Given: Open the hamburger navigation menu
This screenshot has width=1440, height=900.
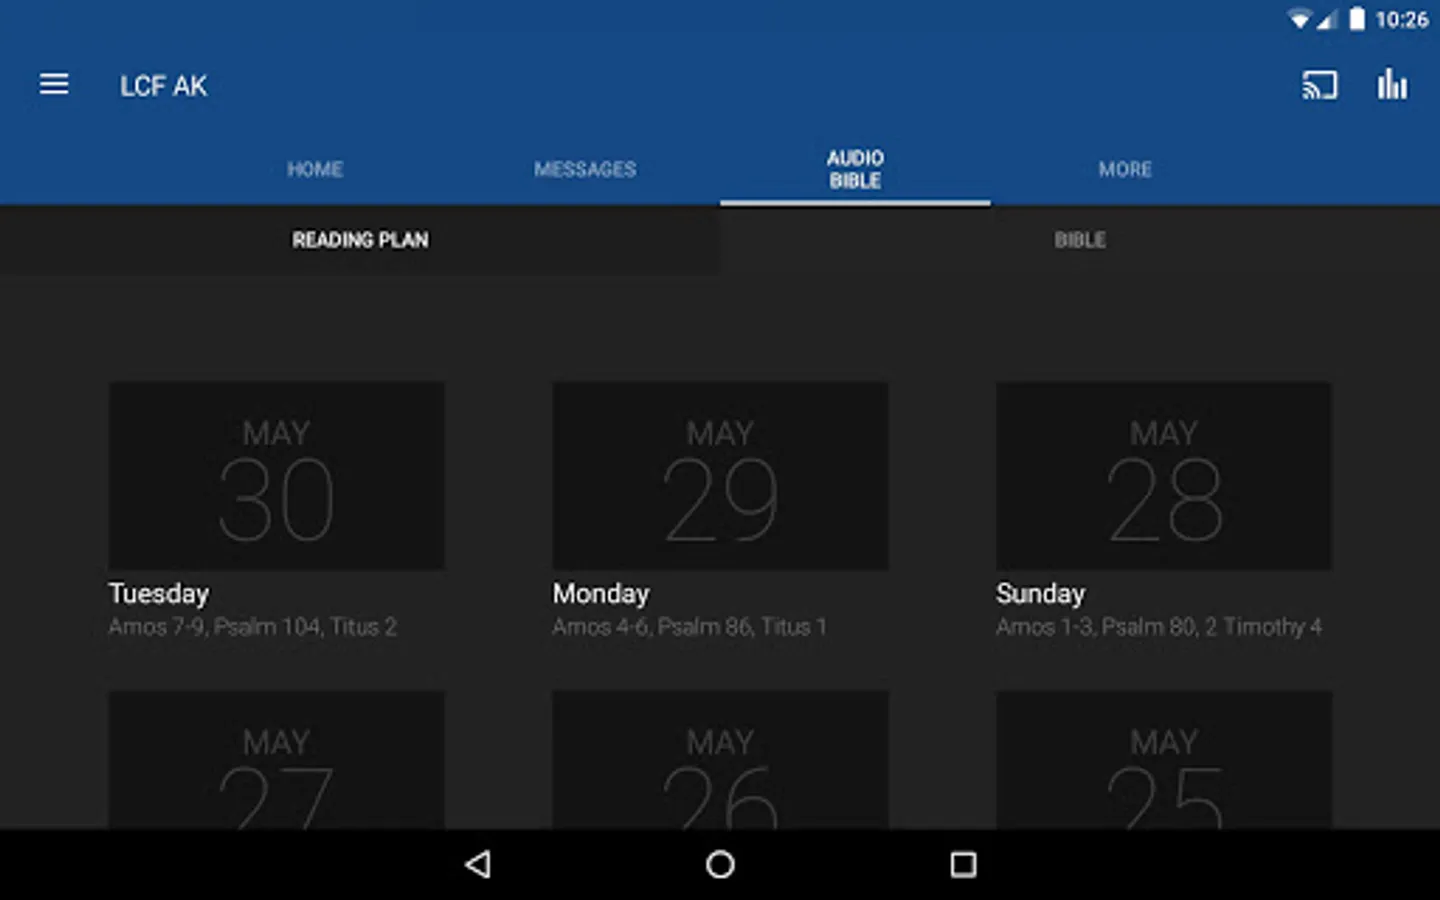Looking at the screenshot, I should (54, 85).
